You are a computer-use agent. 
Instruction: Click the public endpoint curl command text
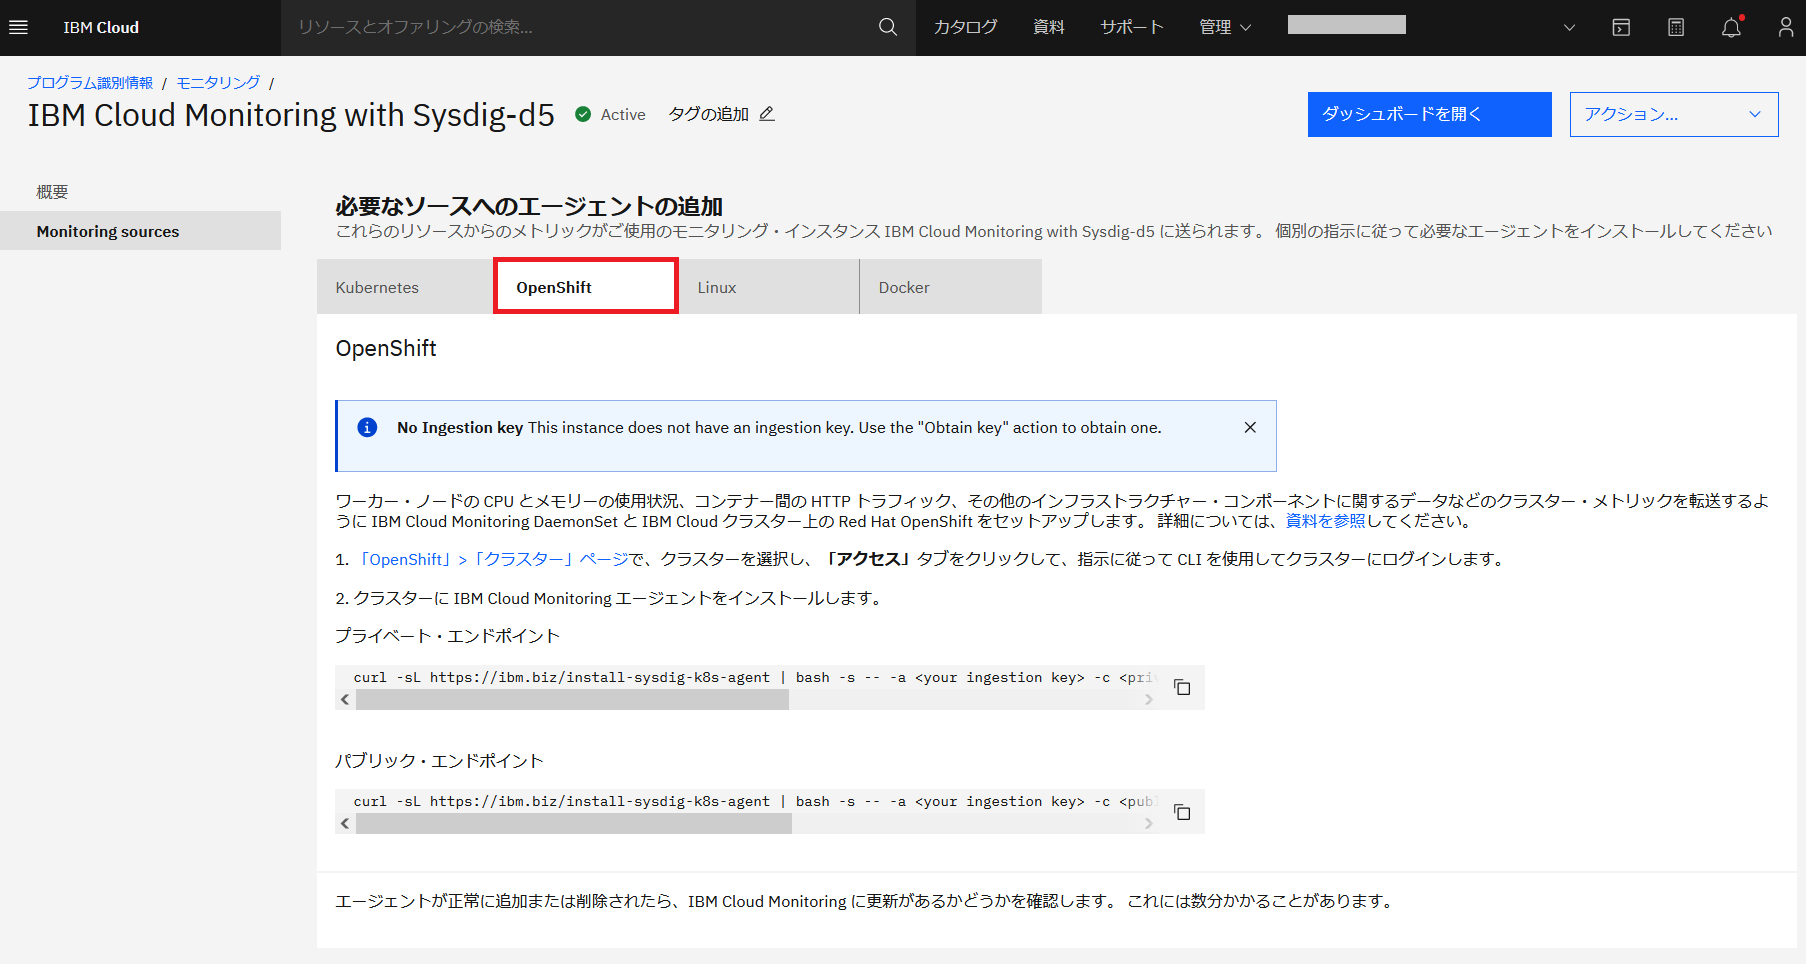tap(756, 801)
